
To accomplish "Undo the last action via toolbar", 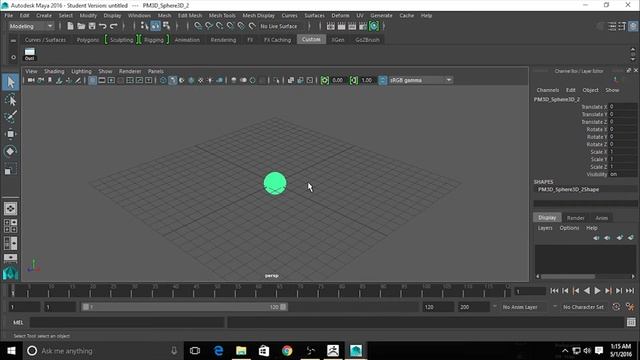I will pyautogui.click(x=103, y=26).
